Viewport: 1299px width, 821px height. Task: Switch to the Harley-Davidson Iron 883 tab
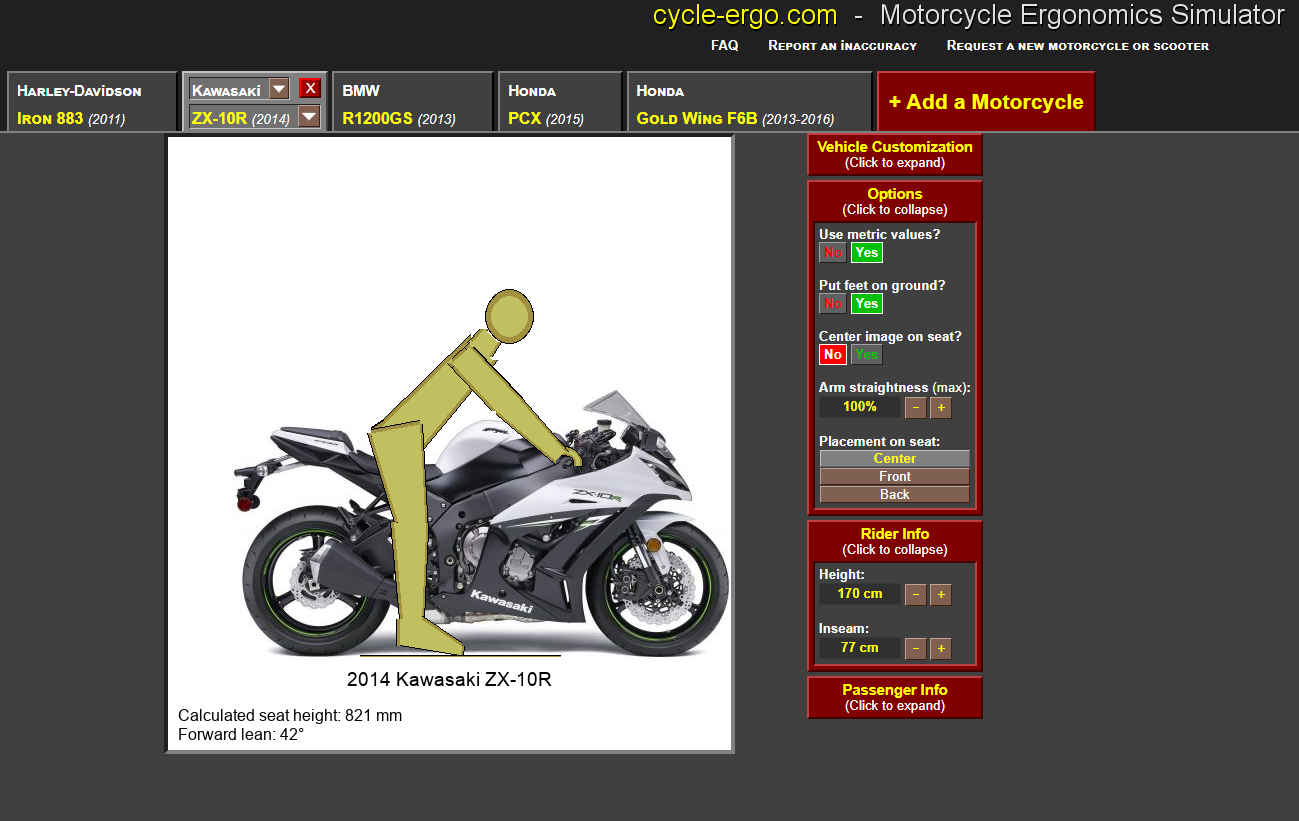pyautogui.click(x=93, y=102)
